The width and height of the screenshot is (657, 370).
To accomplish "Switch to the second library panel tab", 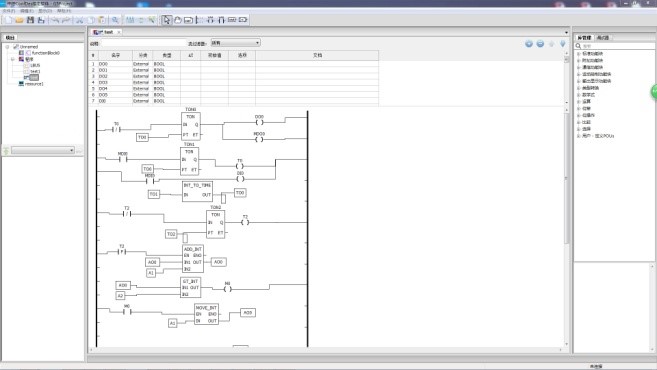I will pos(603,38).
